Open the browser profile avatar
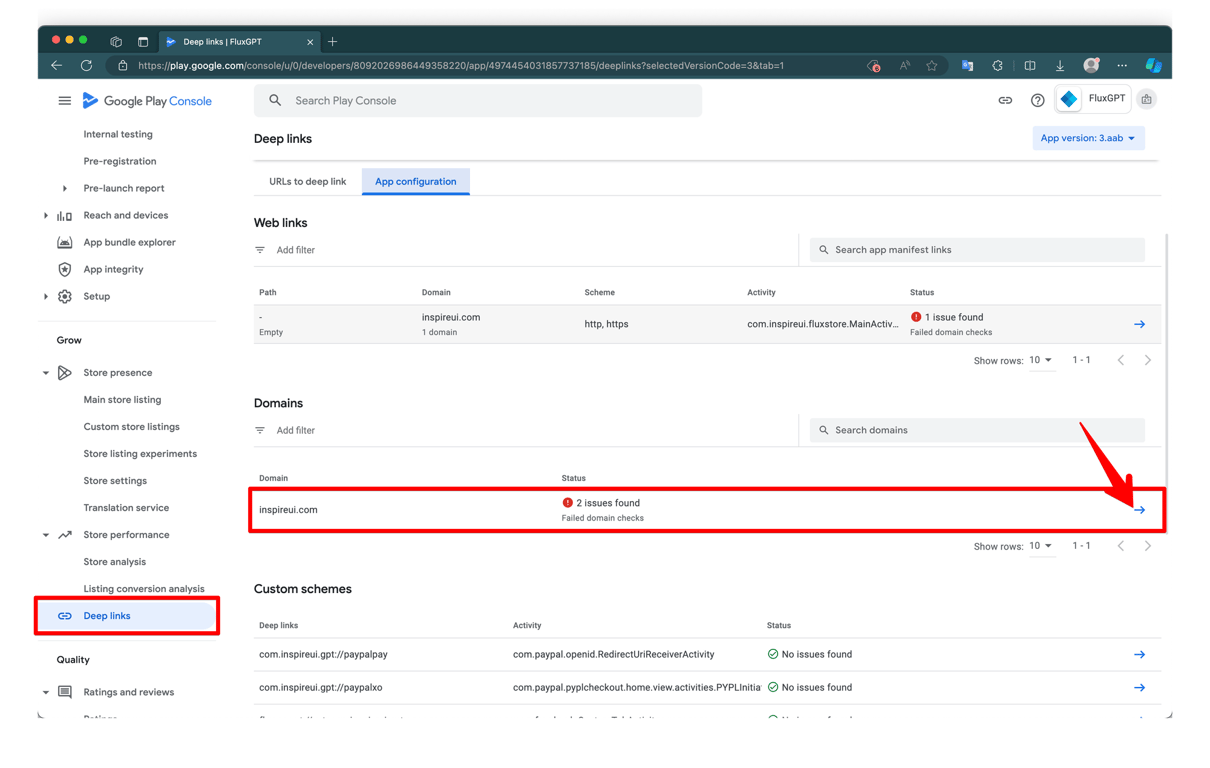Viewport: 1210px width, 768px height. pos(1091,65)
